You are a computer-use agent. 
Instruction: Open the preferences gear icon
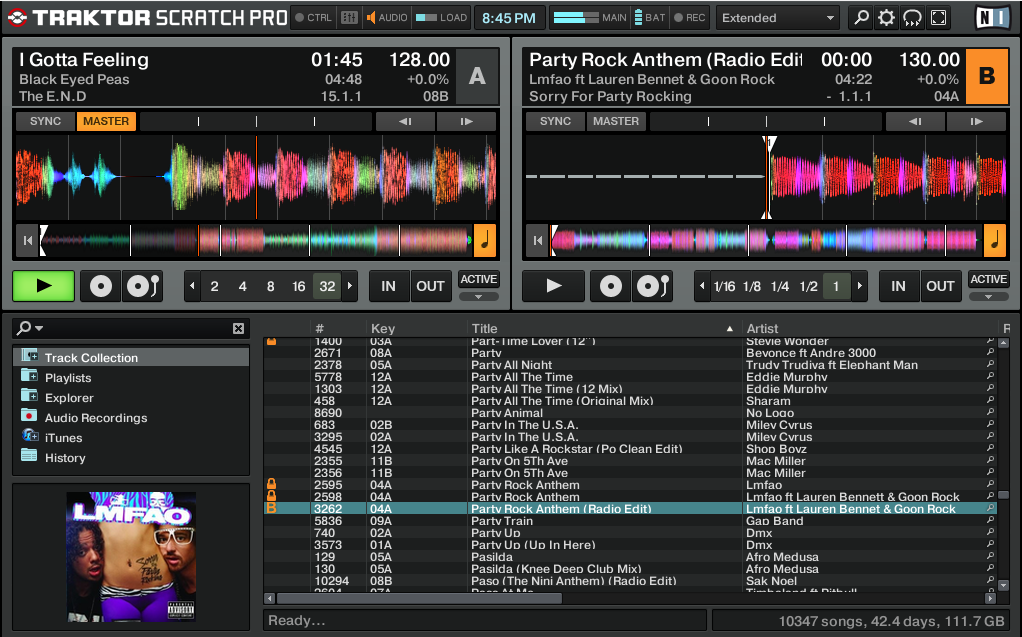tap(886, 18)
